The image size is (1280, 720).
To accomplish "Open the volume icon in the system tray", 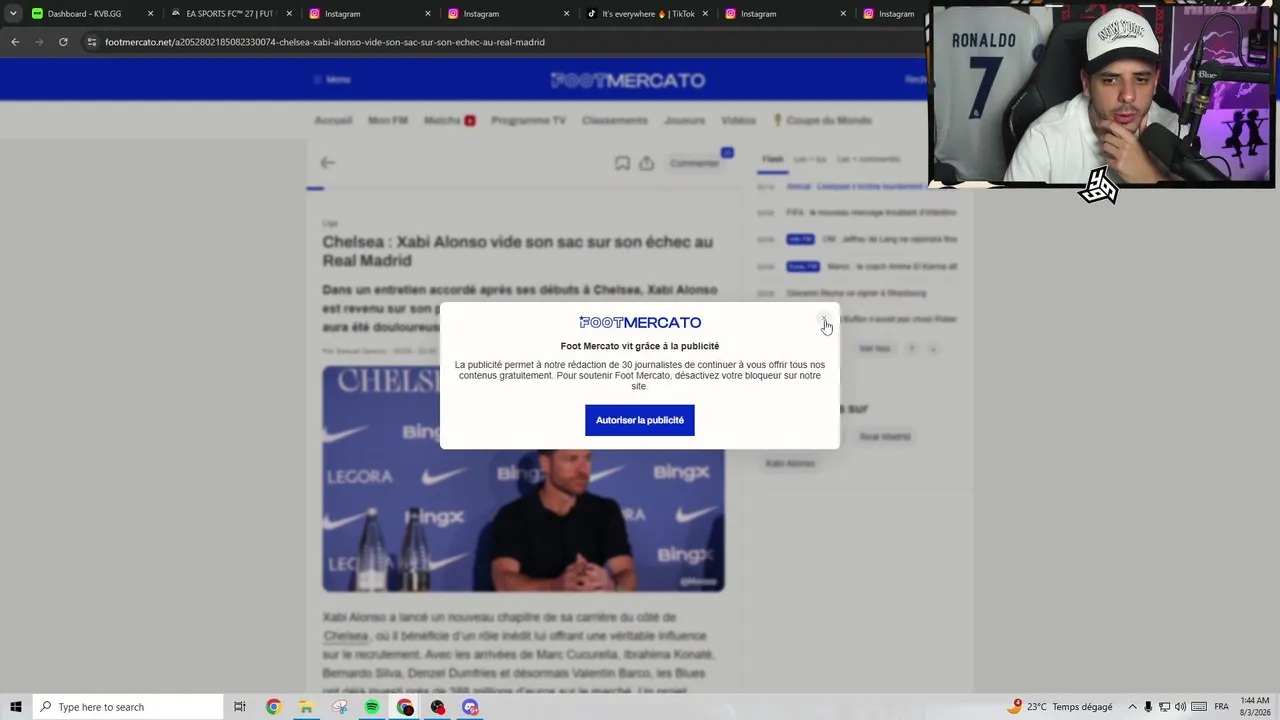I will point(1180,707).
